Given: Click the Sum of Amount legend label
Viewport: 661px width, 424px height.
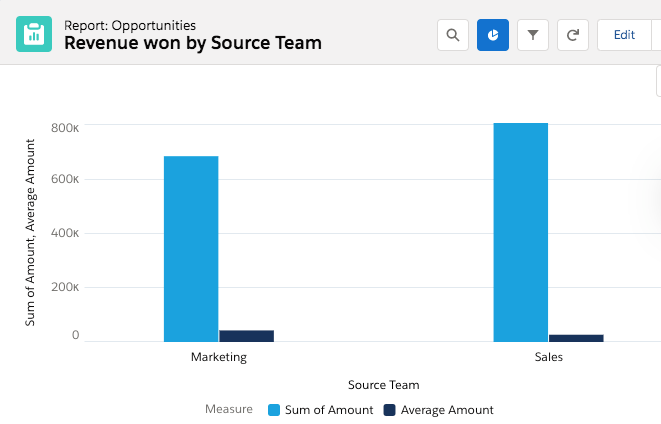Looking at the screenshot, I should pyautogui.click(x=329, y=410).
